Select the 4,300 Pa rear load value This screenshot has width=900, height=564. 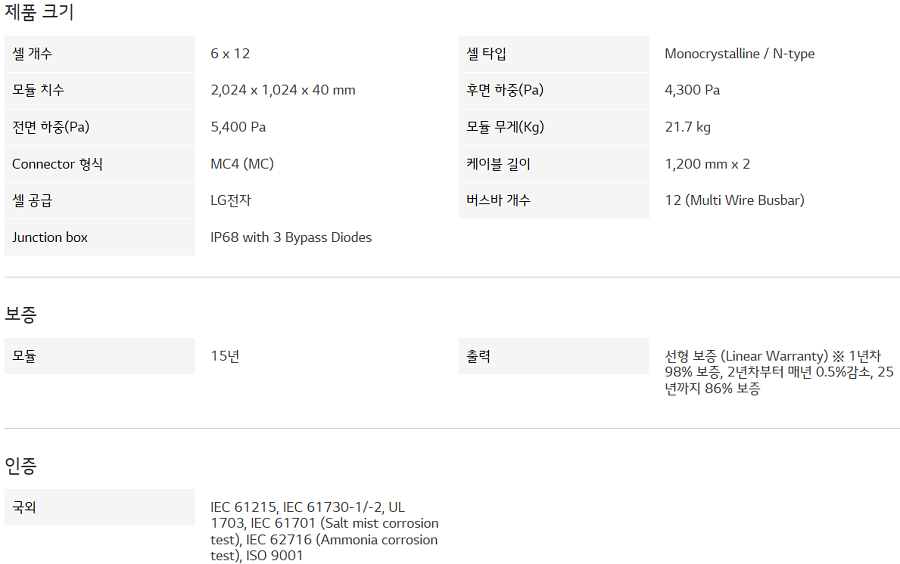(692, 91)
